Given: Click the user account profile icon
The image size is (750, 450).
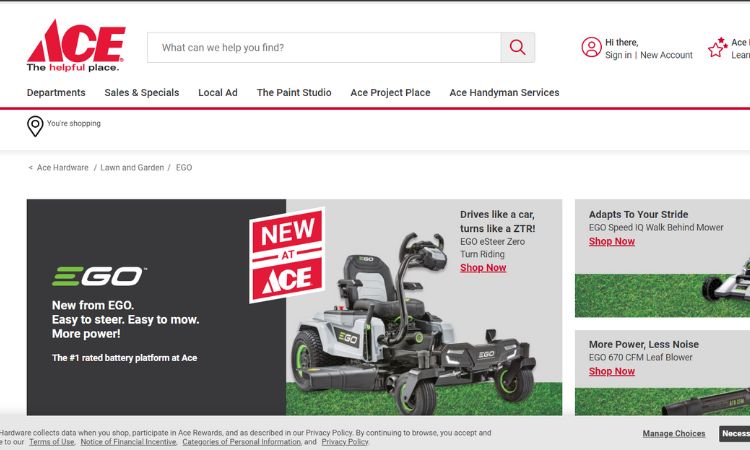Looking at the screenshot, I should [x=592, y=47].
